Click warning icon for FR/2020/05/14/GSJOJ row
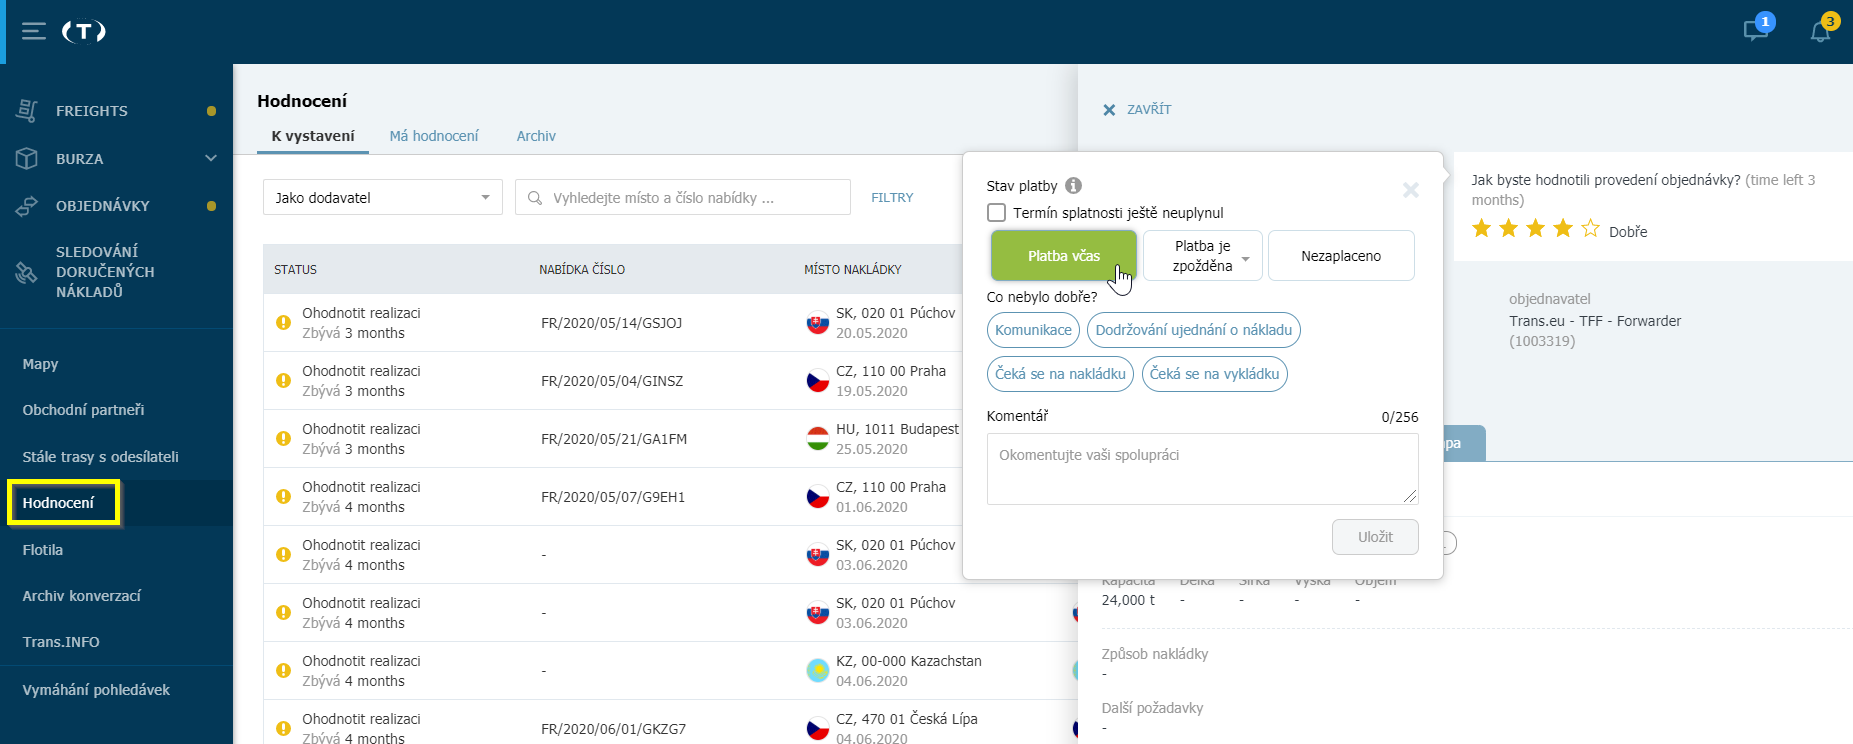This screenshot has width=1853, height=744. pyautogui.click(x=283, y=323)
